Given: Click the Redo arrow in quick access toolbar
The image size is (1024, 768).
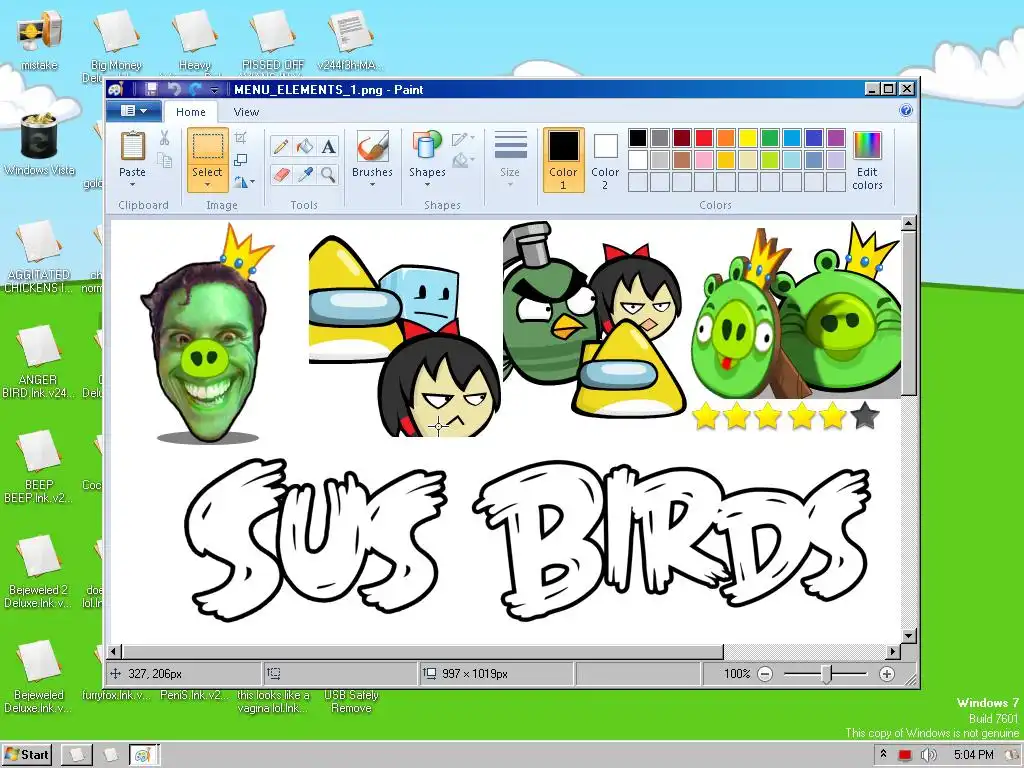Looking at the screenshot, I should point(195,89).
